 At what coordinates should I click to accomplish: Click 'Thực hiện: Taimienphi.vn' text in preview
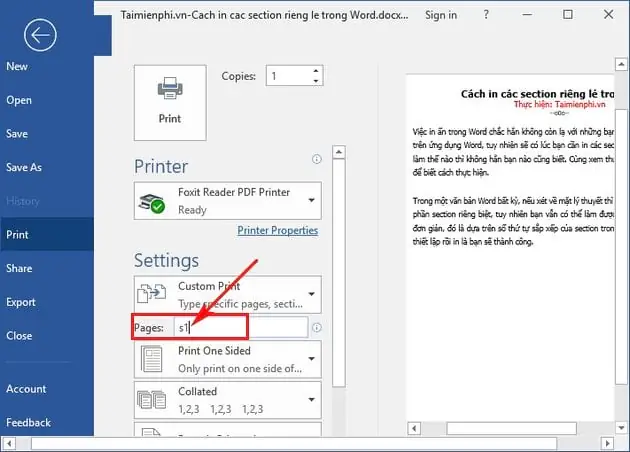560,104
